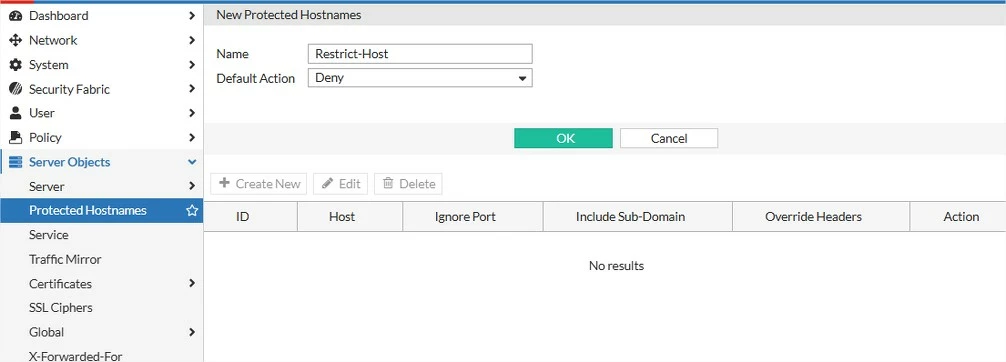Screen dimensions: 1006x362
Task: Expand the User menu chevron
Action: coord(192,113)
